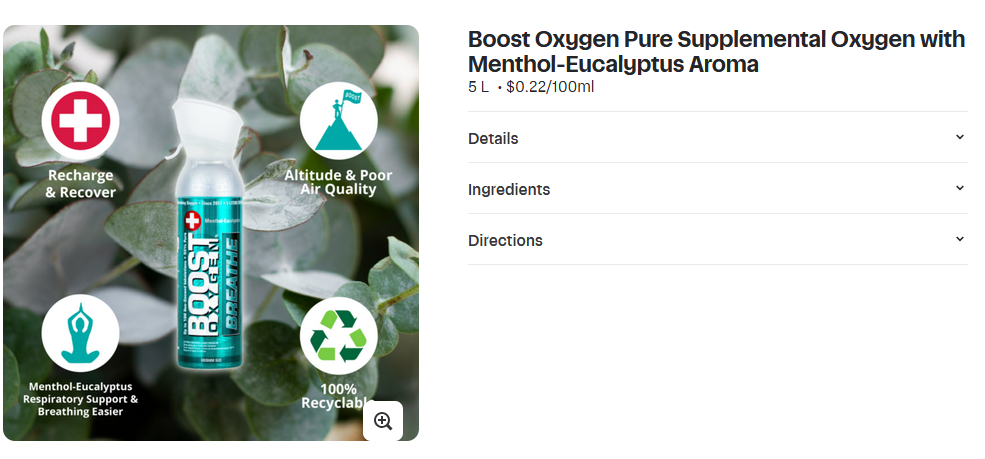Click the Altitude & Poor Air Quality caption

[338, 182]
